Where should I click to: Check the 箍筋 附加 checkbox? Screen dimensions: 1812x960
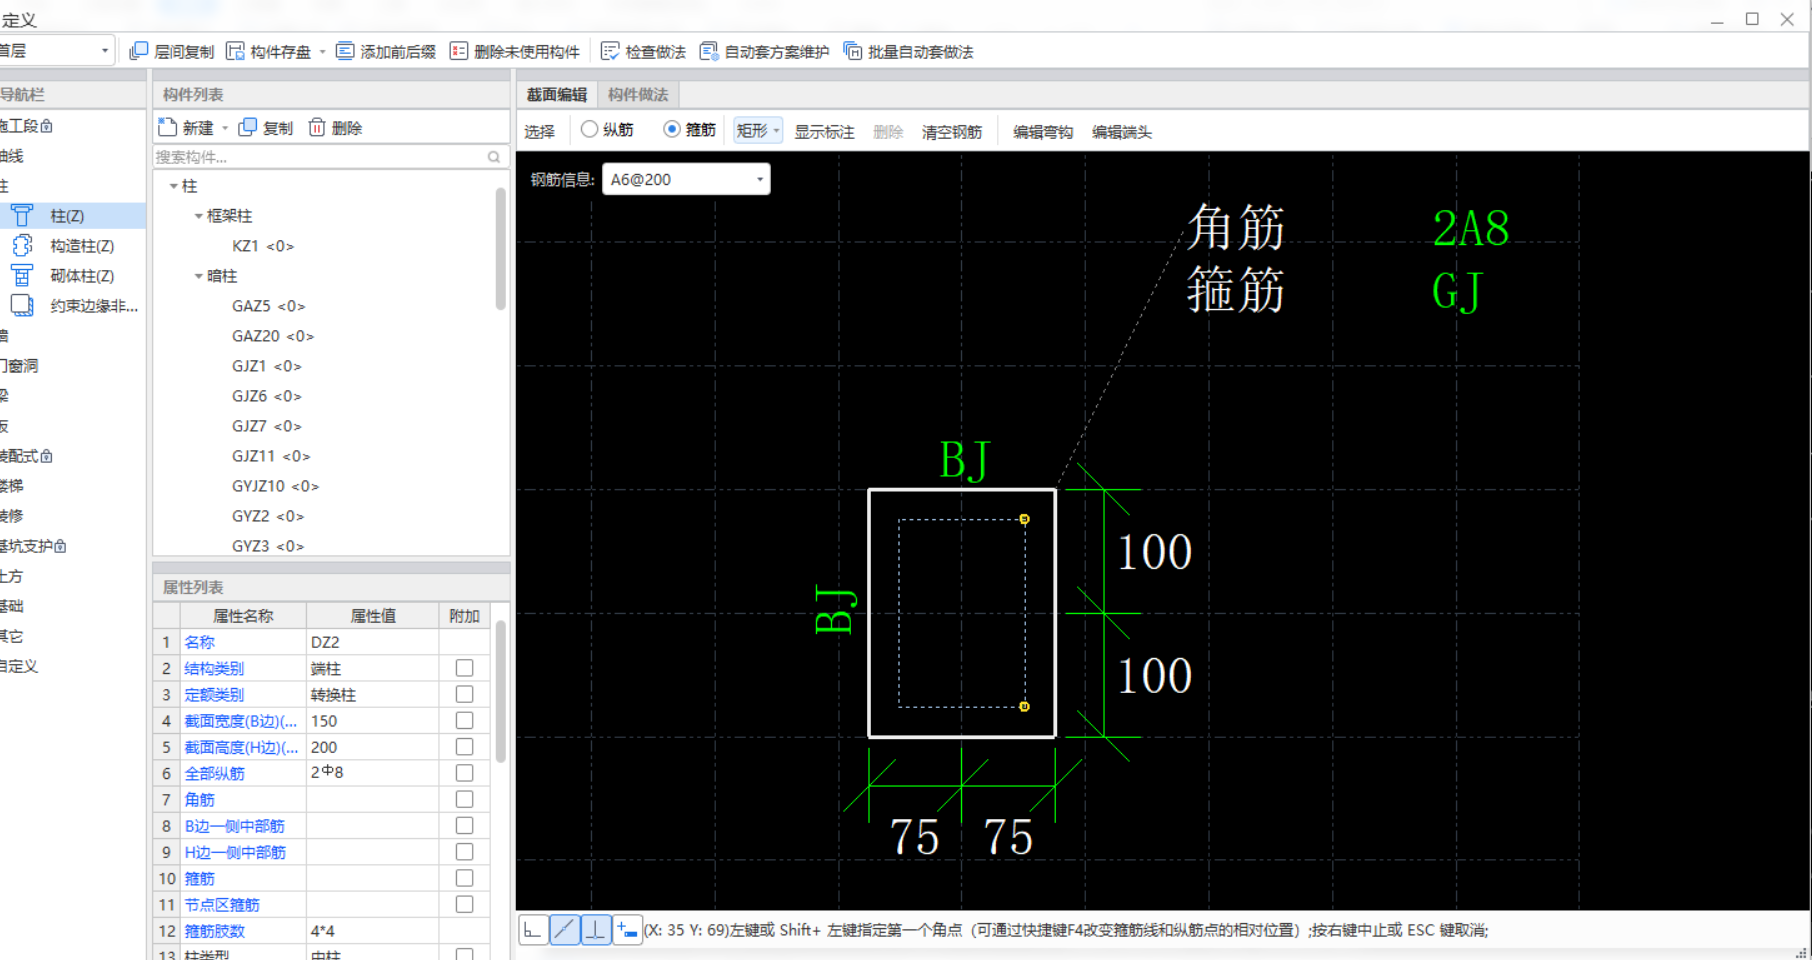pos(464,878)
